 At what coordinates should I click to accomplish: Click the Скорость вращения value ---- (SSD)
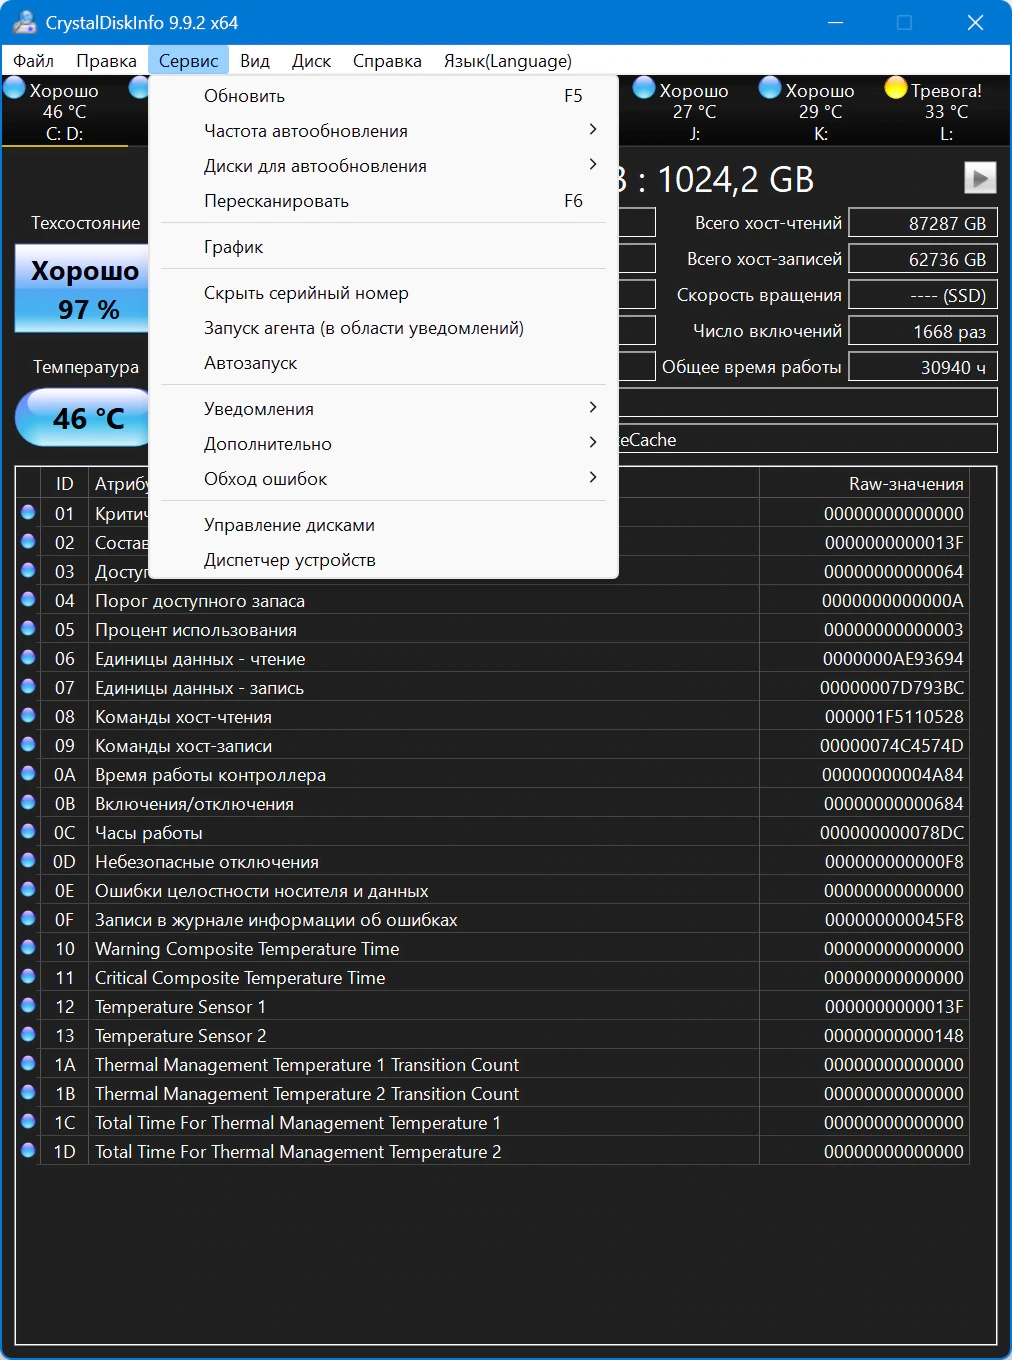pos(922,295)
